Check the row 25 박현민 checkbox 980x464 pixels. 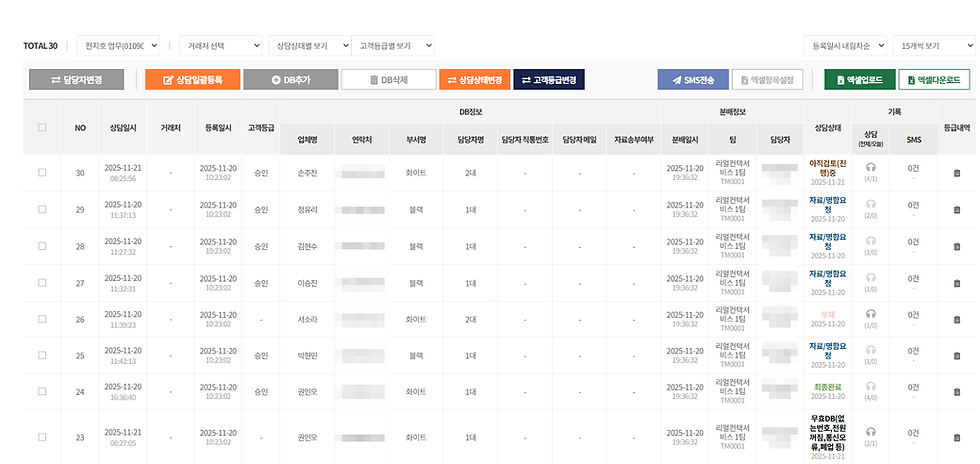42,355
